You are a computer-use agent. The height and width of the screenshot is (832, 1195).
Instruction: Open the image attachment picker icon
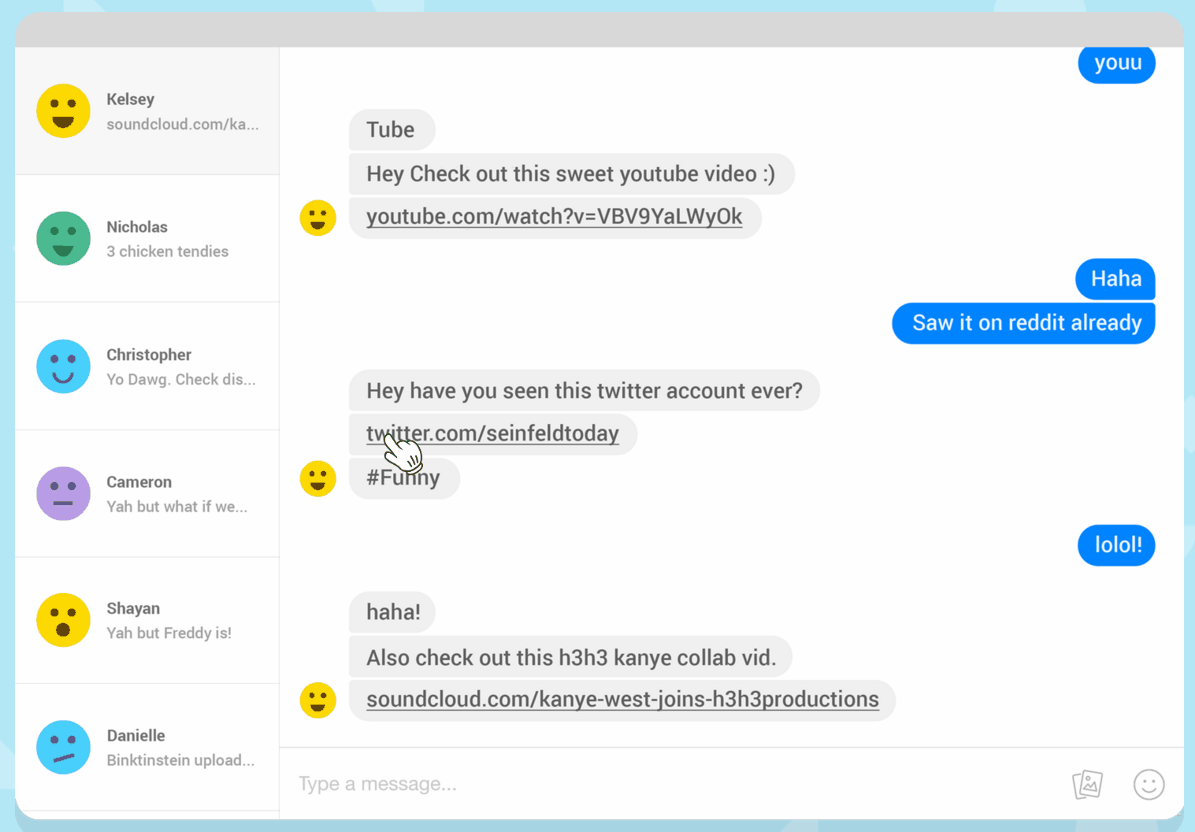1088,784
